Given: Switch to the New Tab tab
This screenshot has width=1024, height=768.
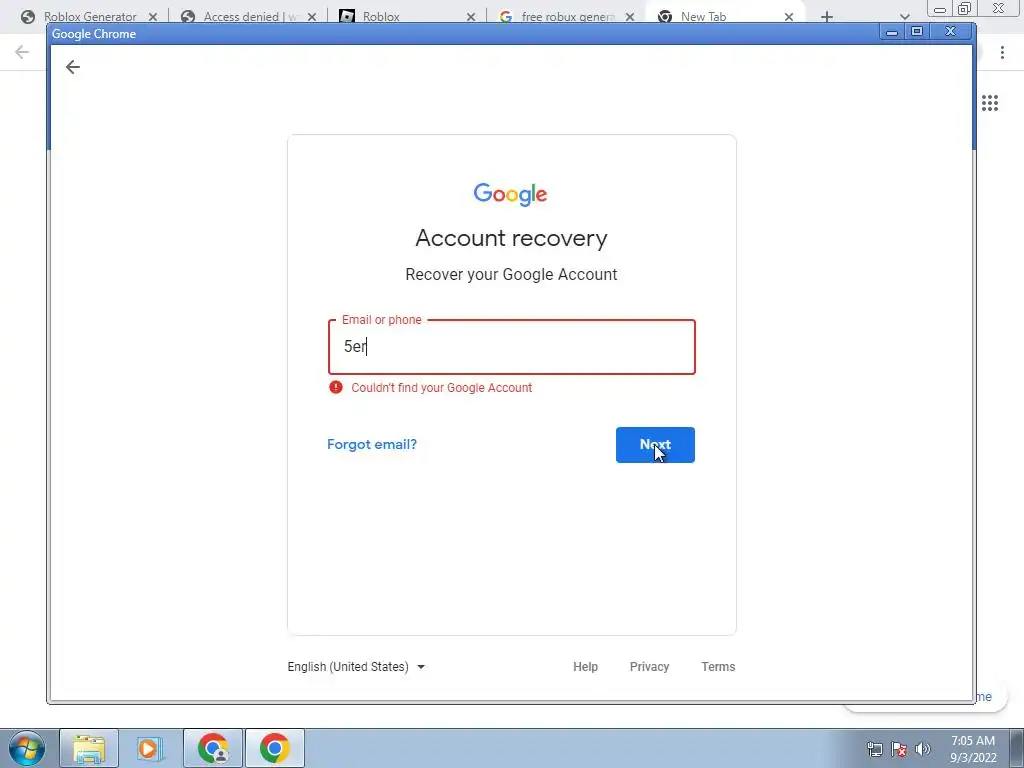Looking at the screenshot, I should point(703,17).
